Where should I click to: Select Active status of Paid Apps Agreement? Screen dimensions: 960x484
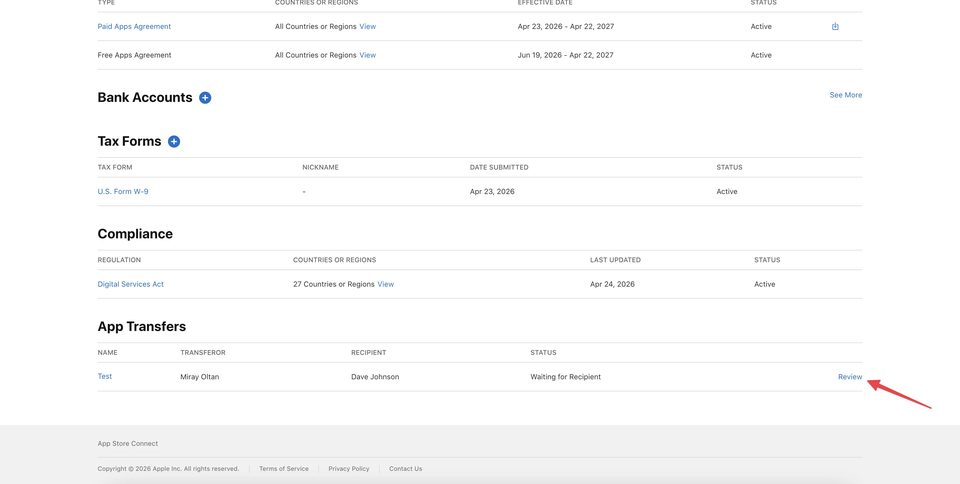pyautogui.click(x=761, y=26)
